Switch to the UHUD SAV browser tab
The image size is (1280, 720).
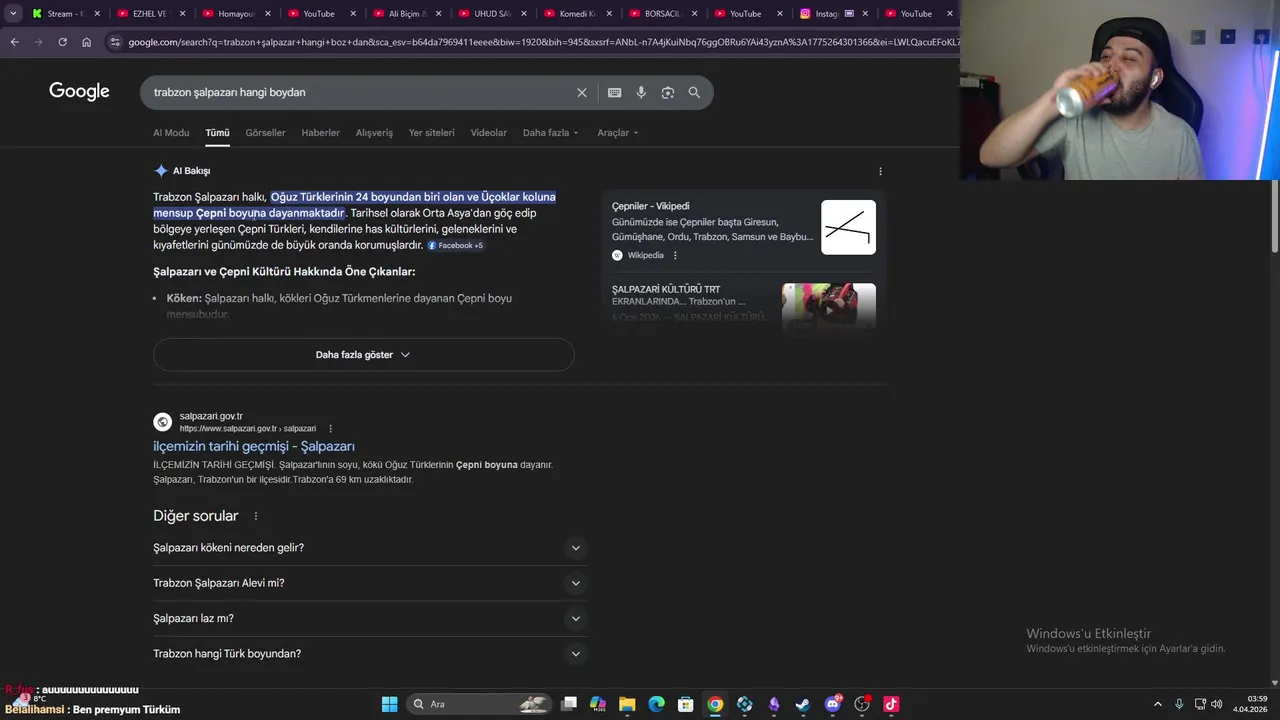[x=492, y=14]
